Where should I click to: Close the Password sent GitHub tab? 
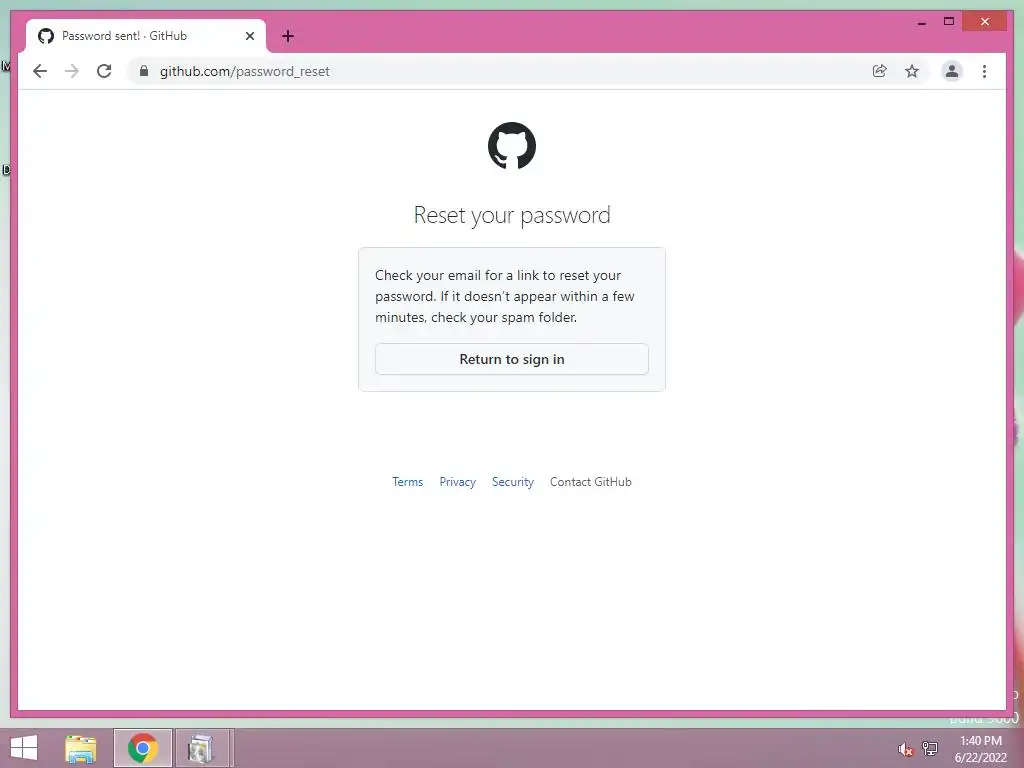[x=250, y=36]
